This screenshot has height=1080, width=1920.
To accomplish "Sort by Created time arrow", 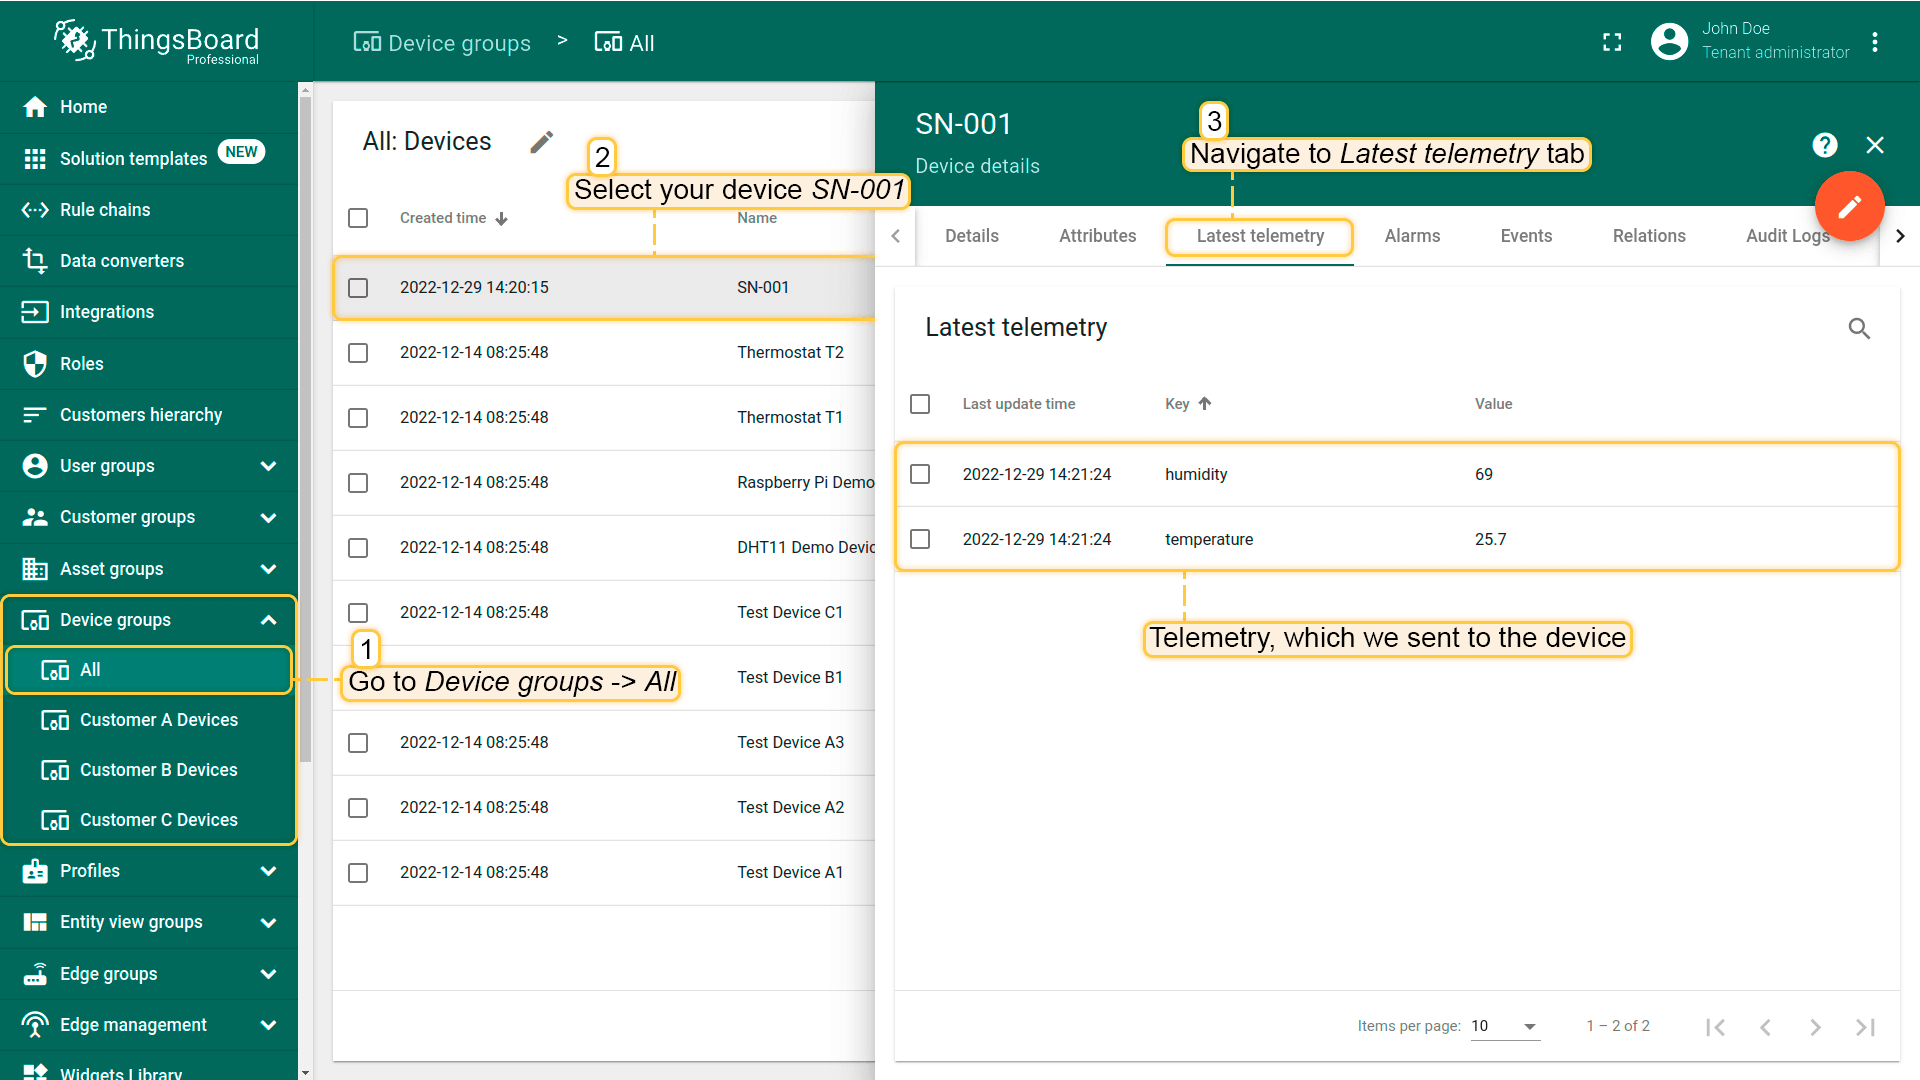I will coord(502,219).
